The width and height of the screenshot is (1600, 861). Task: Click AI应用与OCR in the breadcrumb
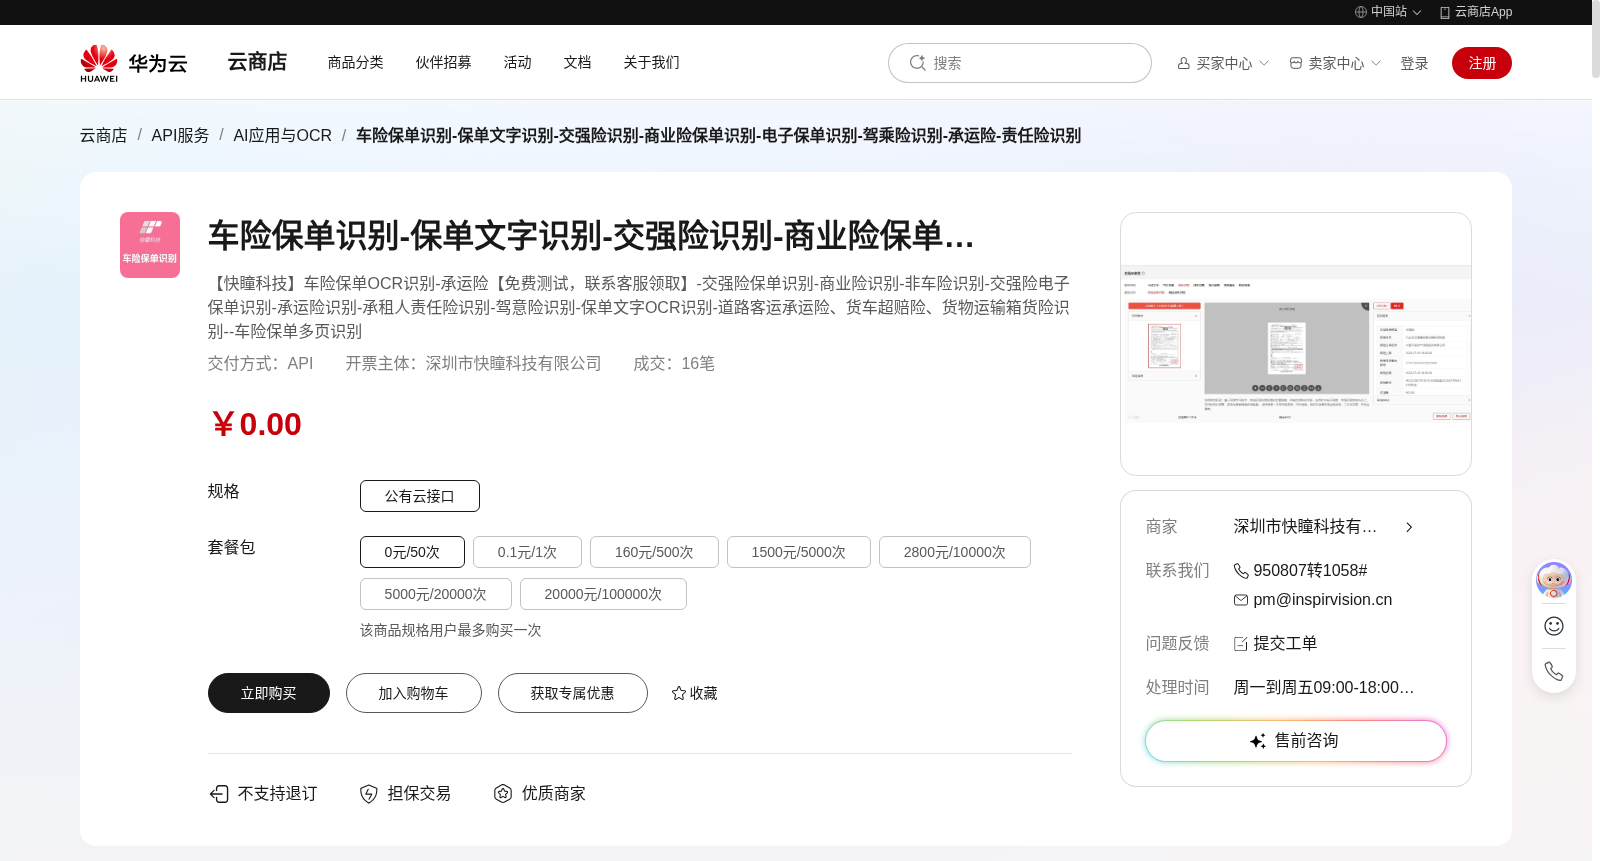[x=283, y=135]
